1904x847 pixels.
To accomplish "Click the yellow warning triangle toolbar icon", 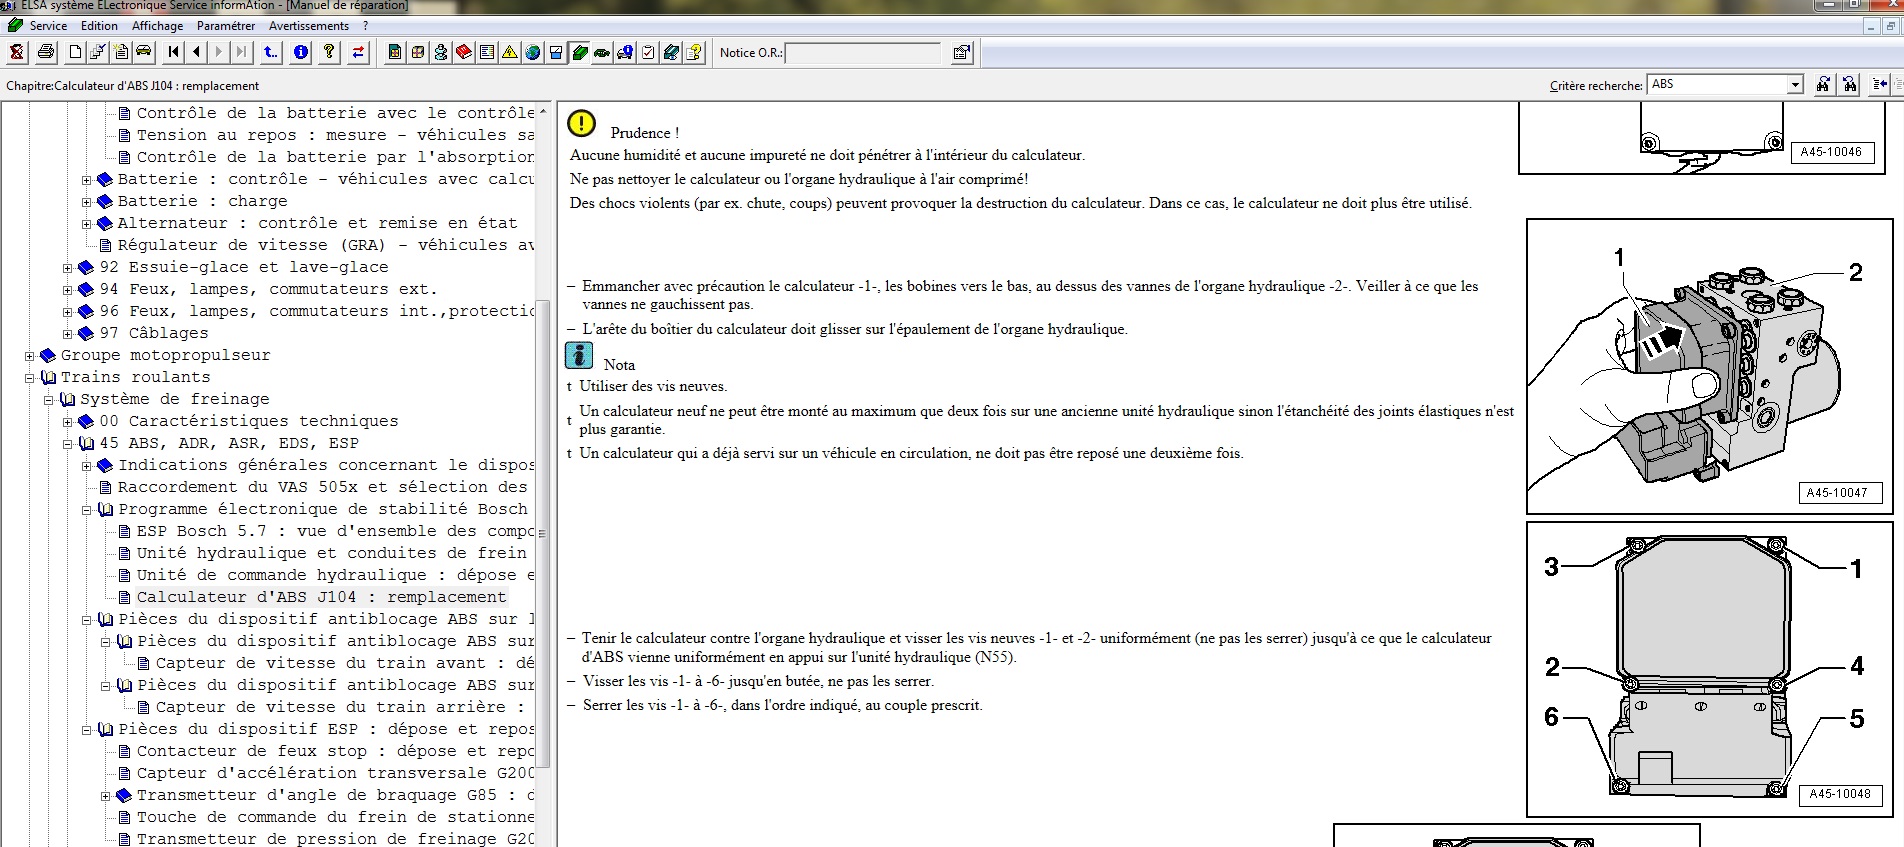I will [509, 53].
